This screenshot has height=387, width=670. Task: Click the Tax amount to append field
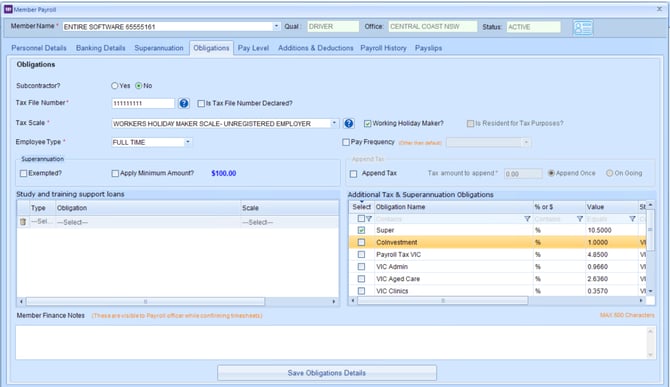tap(523, 173)
